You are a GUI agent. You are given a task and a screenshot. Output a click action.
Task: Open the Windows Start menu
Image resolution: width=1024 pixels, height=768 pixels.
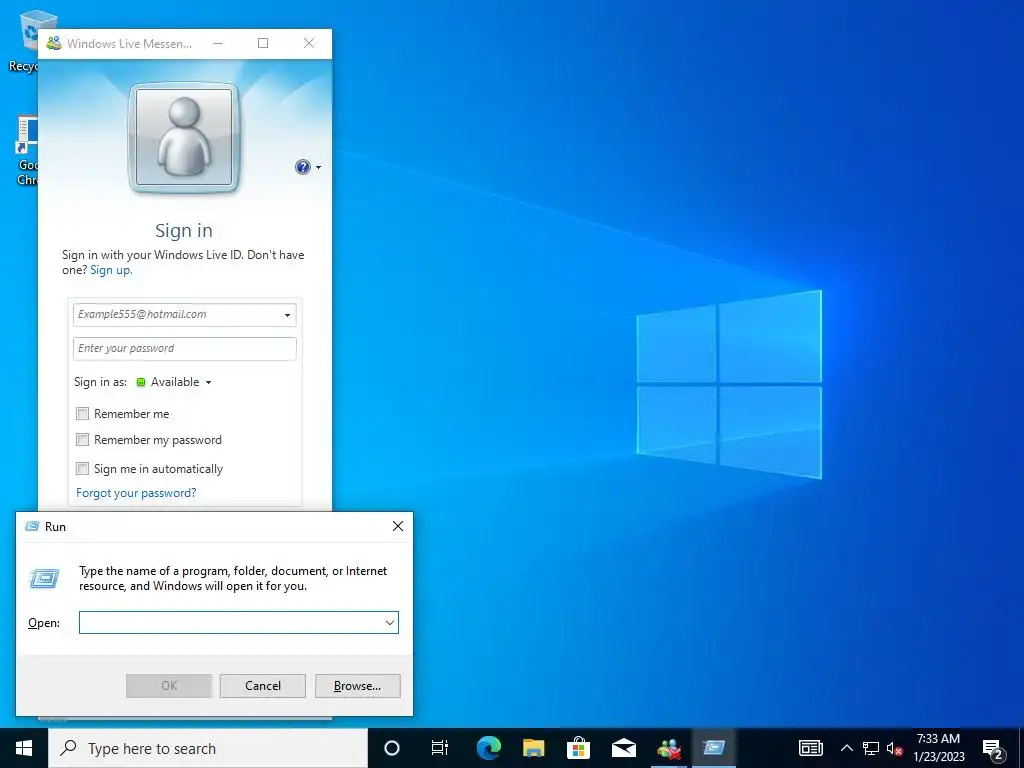24,748
